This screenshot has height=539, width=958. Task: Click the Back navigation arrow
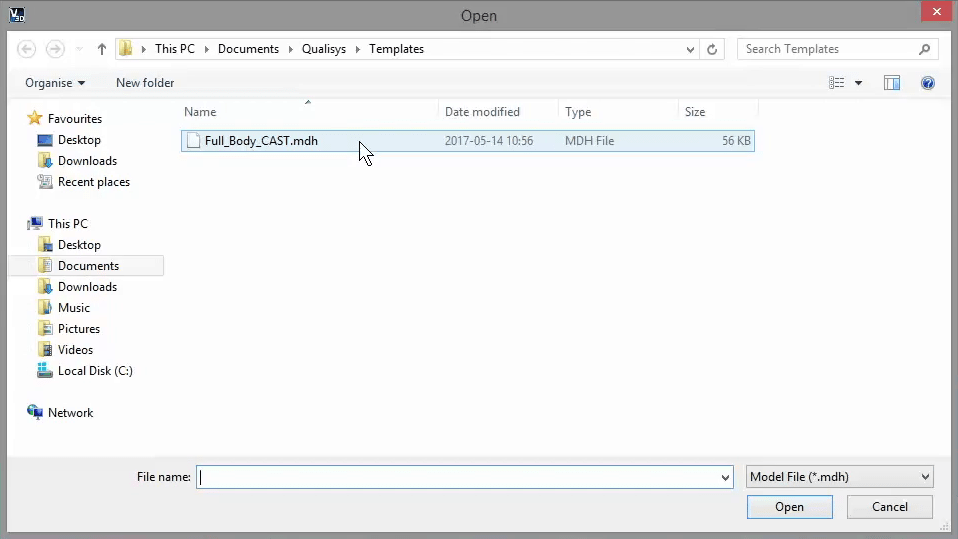pyautogui.click(x=27, y=49)
